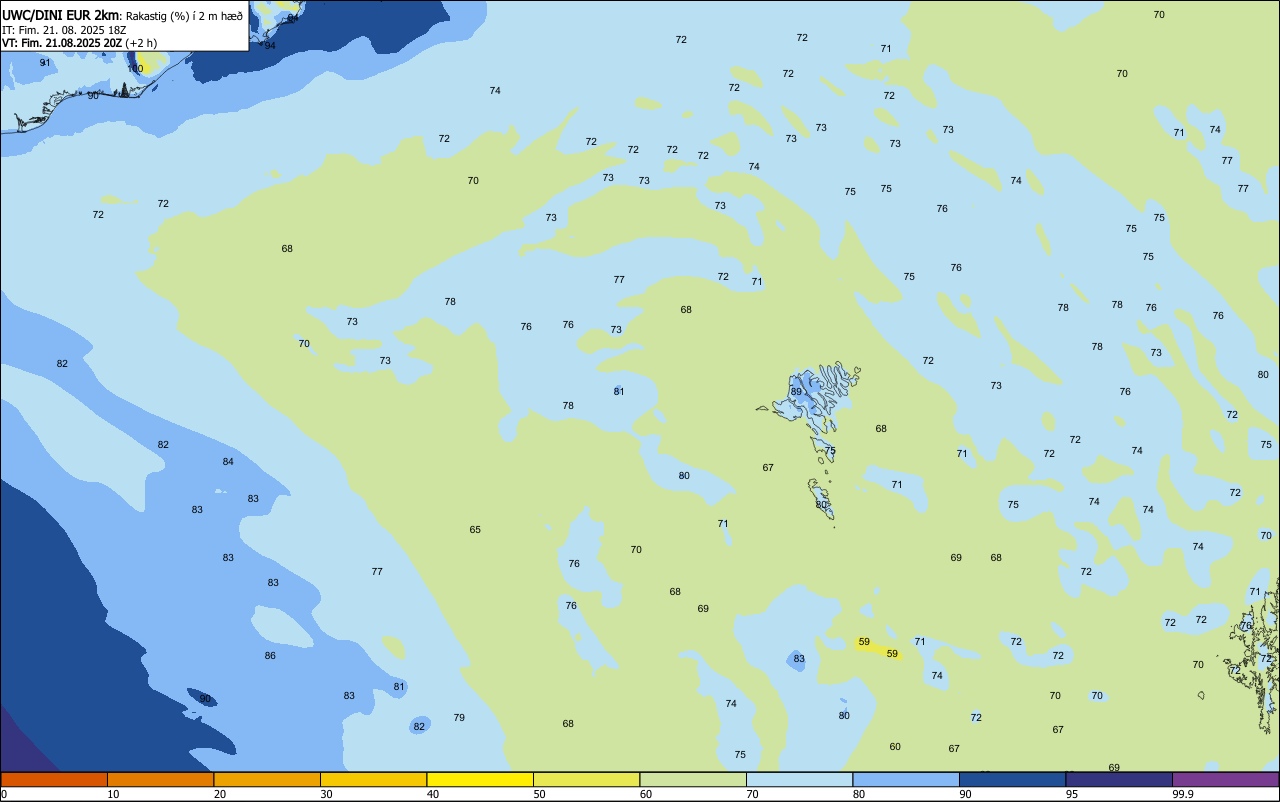Click the 30–40 amber legend swatch
The width and height of the screenshot is (1280, 802).
click(x=373, y=779)
